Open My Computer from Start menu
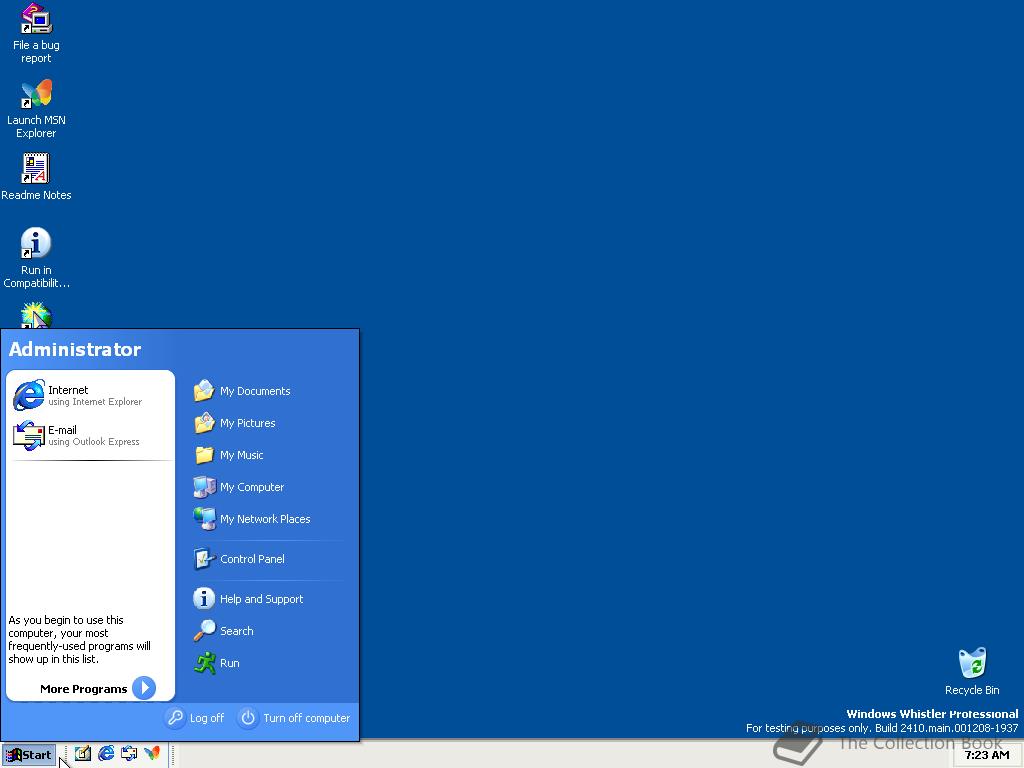Viewport: 1024px width, 768px height. tap(239, 487)
